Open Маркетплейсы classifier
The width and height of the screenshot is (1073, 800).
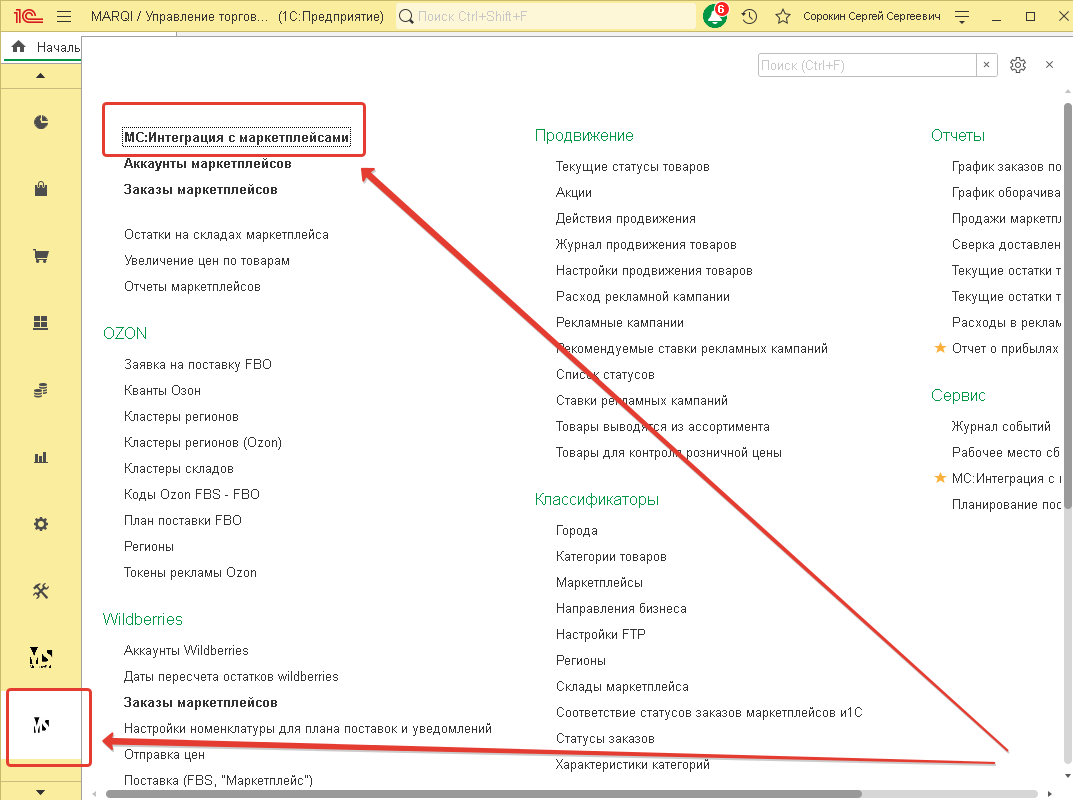click(x=599, y=582)
